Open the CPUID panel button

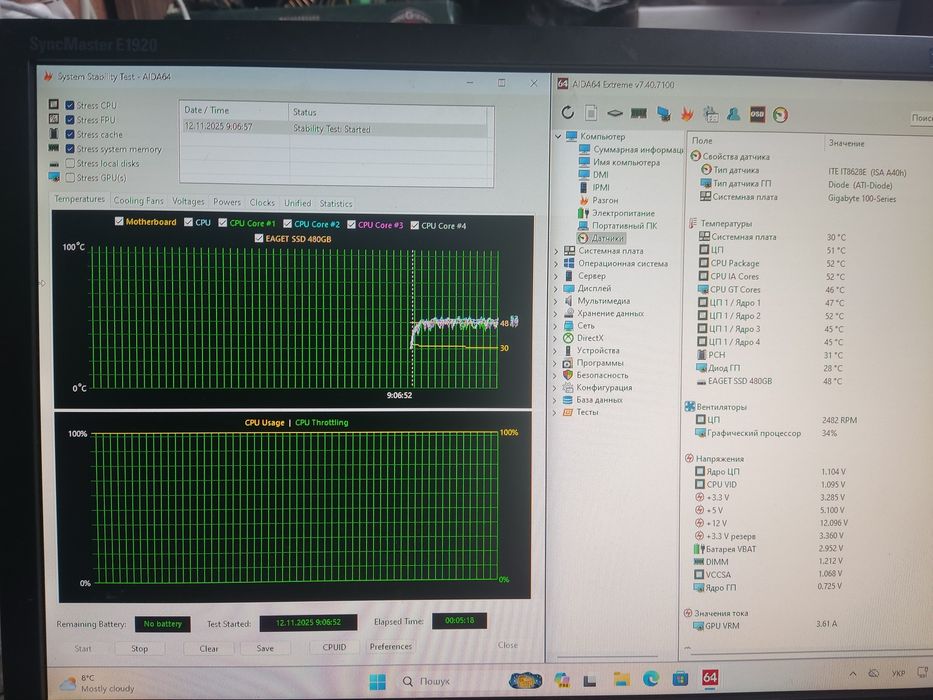334,647
